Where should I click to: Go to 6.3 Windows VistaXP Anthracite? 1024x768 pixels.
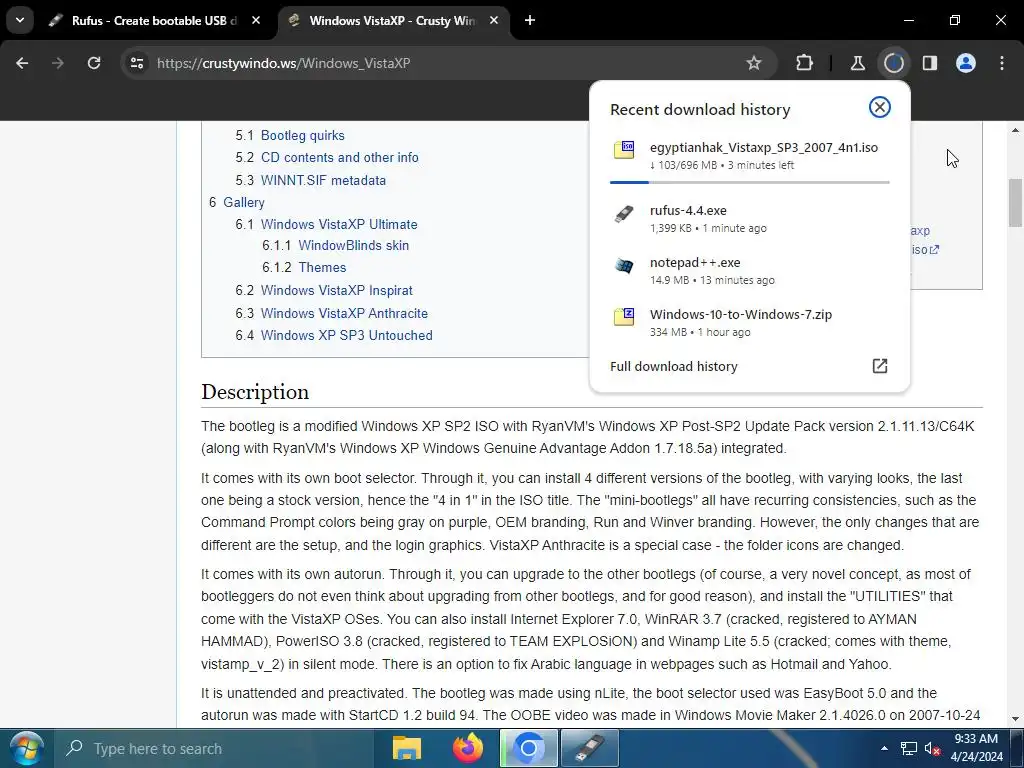click(x=344, y=313)
